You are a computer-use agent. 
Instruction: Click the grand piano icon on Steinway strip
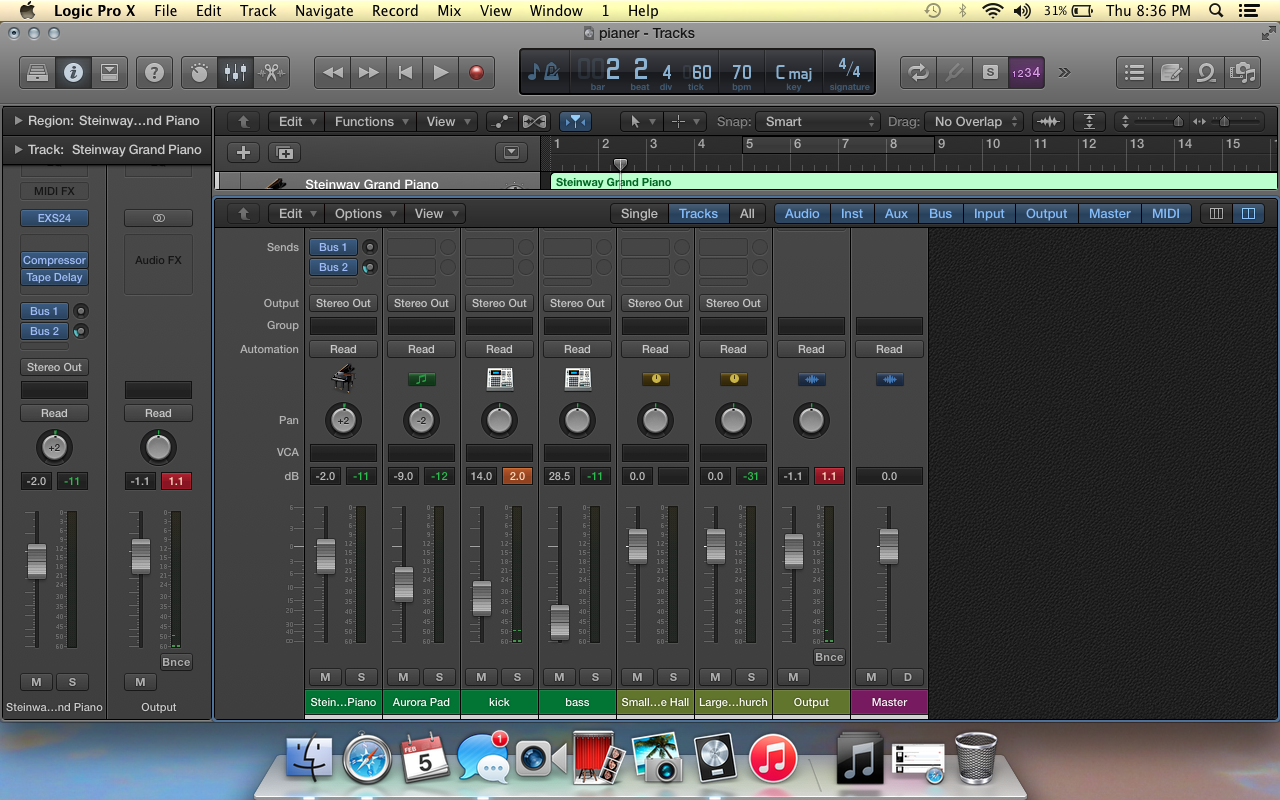click(343, 379)
